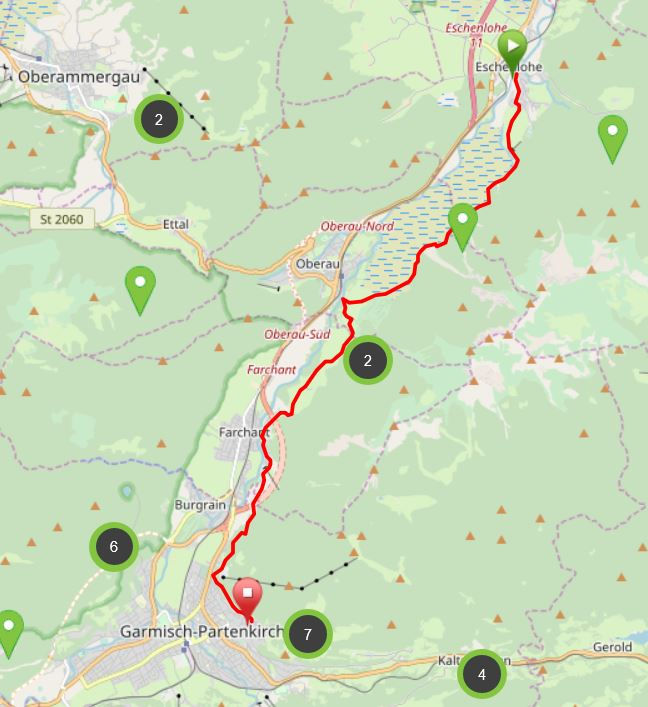Click the red Farchant junction label

pos(271,370)
